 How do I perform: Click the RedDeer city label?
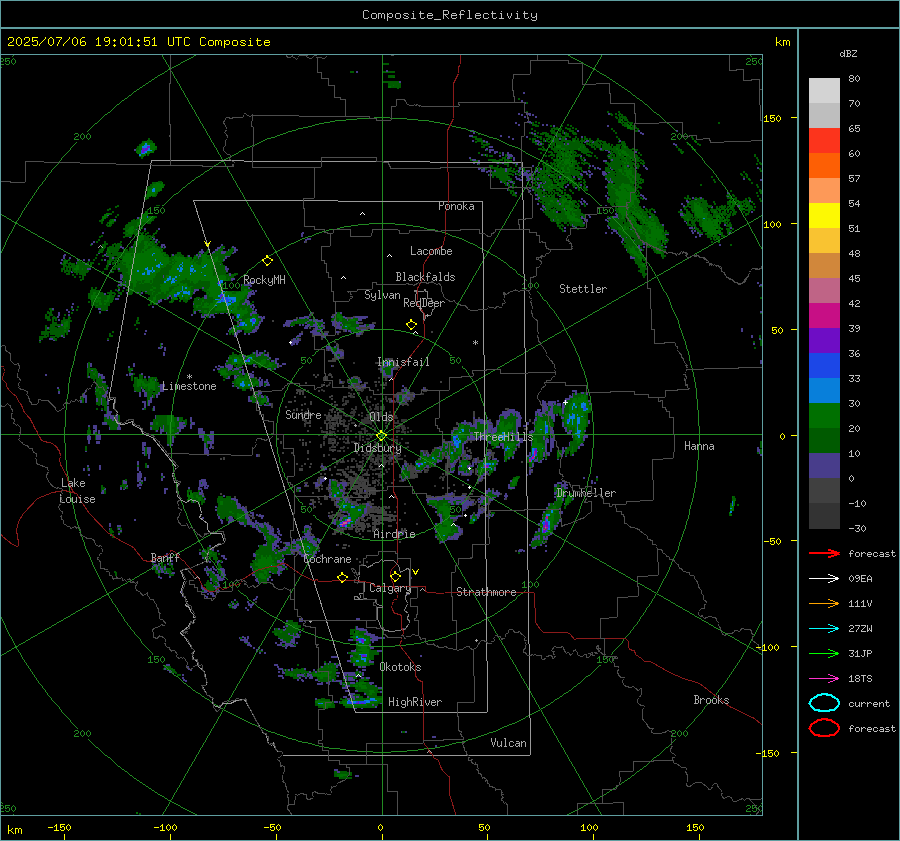tap(424, 303)
